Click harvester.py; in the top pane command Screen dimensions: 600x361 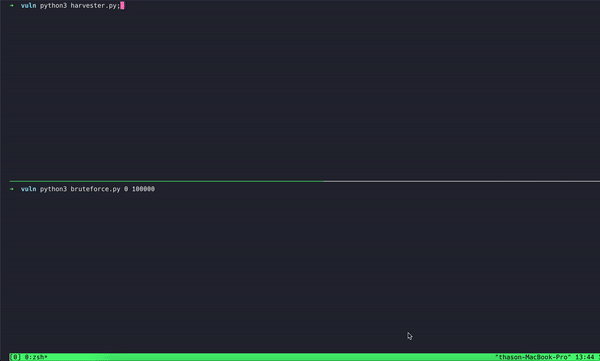point(95,6)
